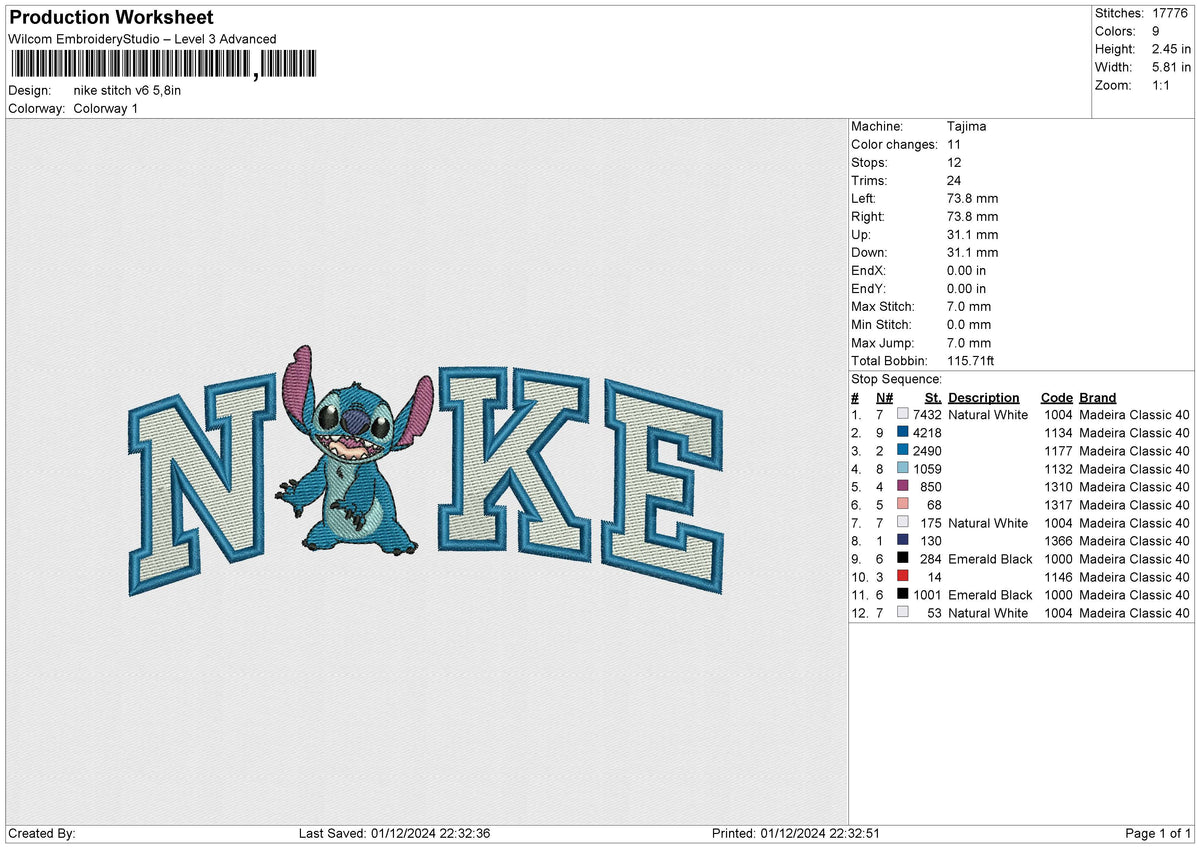Toggle the Code column header

tap(1056, 397)
